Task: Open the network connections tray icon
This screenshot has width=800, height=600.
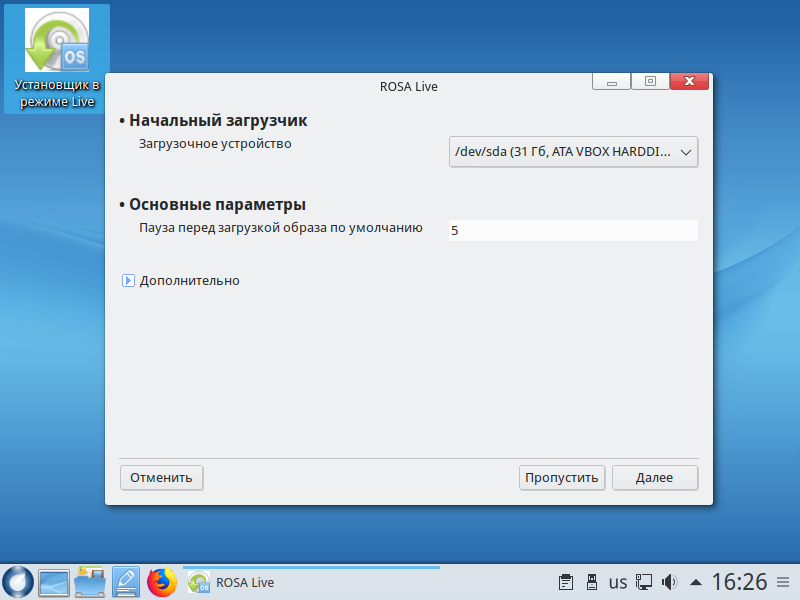Action: click(645, 582)
